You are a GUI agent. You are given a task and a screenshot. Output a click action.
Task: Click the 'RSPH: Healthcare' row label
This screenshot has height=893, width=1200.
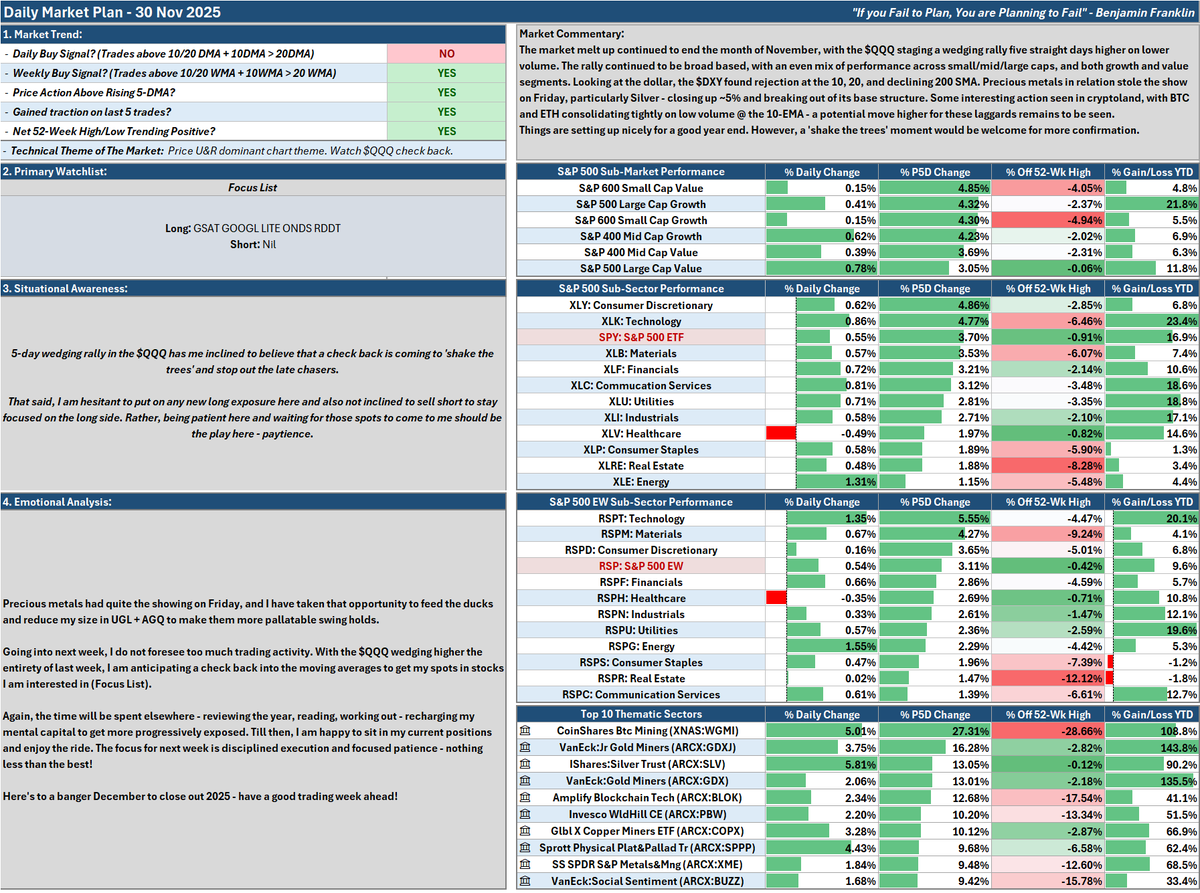pos(641,598)
